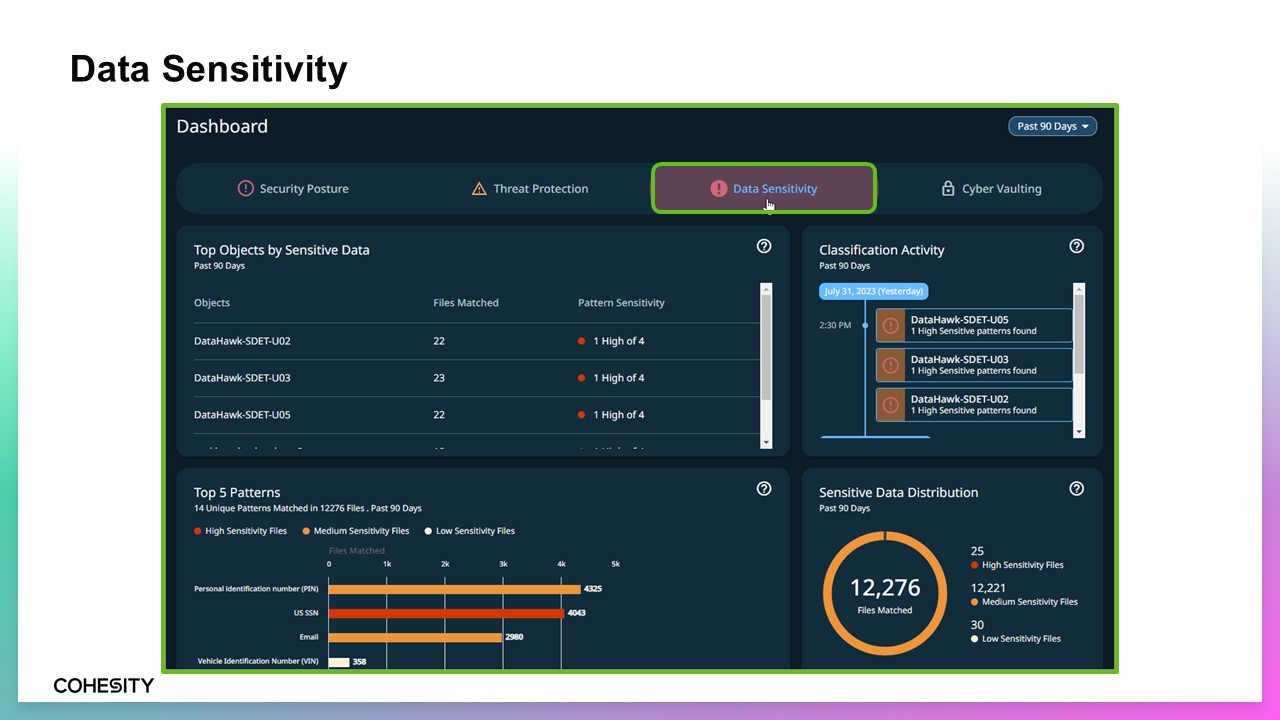Open help icon for Top 5 Patterns
This screenshot has width=1280, height=720.
pos(764,488)
